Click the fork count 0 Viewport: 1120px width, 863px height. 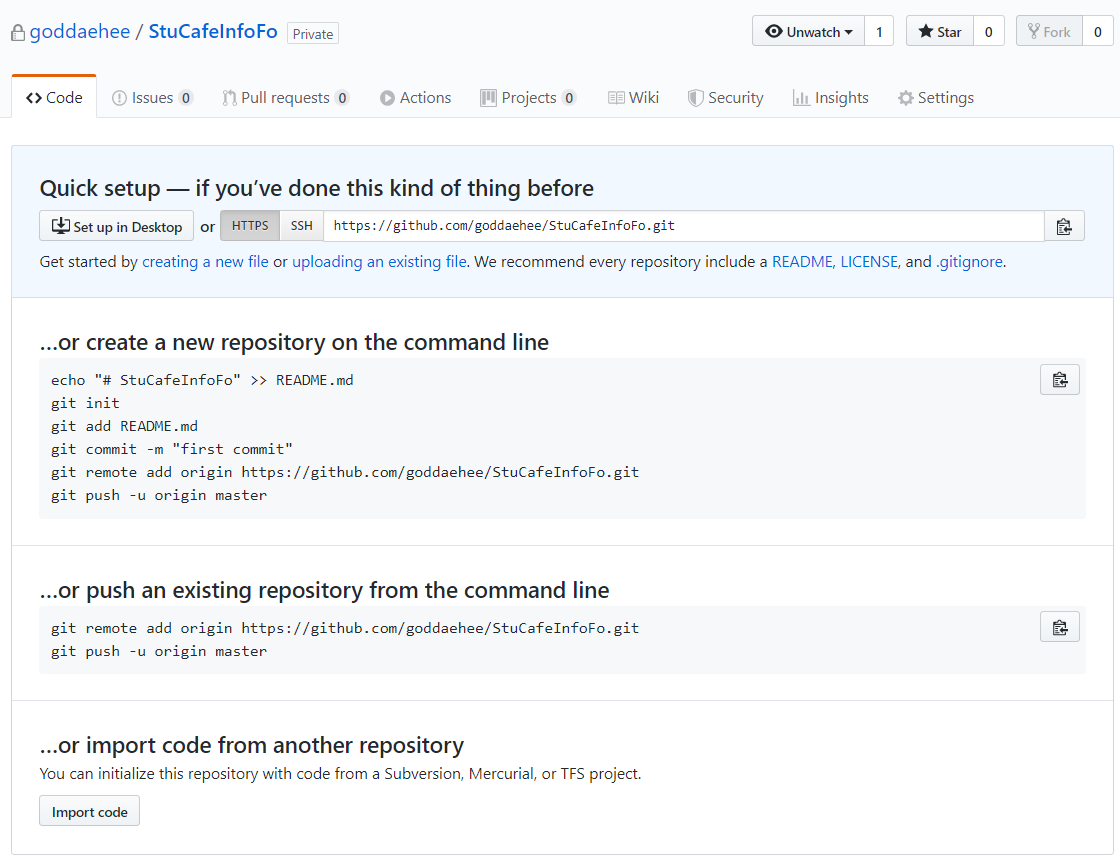click(1098, 31)
